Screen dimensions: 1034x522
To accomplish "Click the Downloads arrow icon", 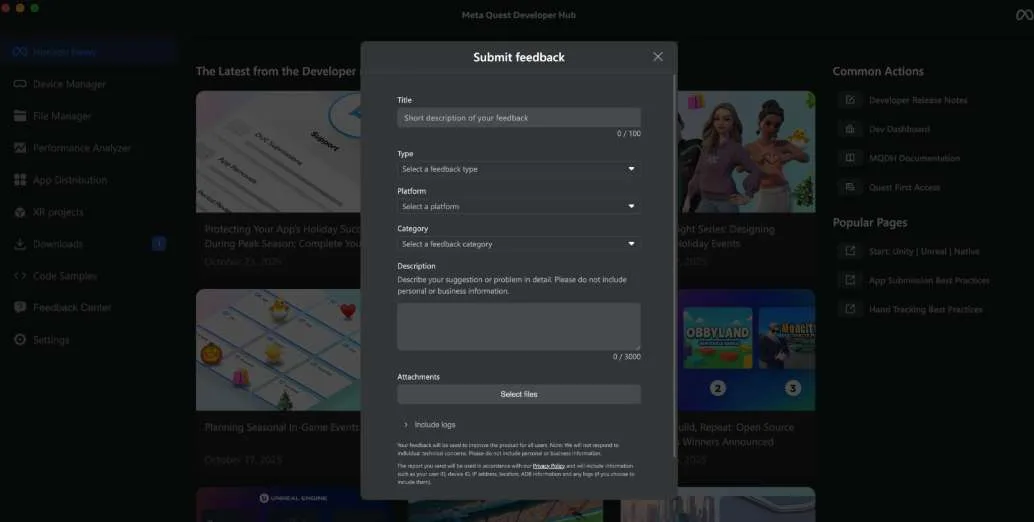I will point(20,243).
